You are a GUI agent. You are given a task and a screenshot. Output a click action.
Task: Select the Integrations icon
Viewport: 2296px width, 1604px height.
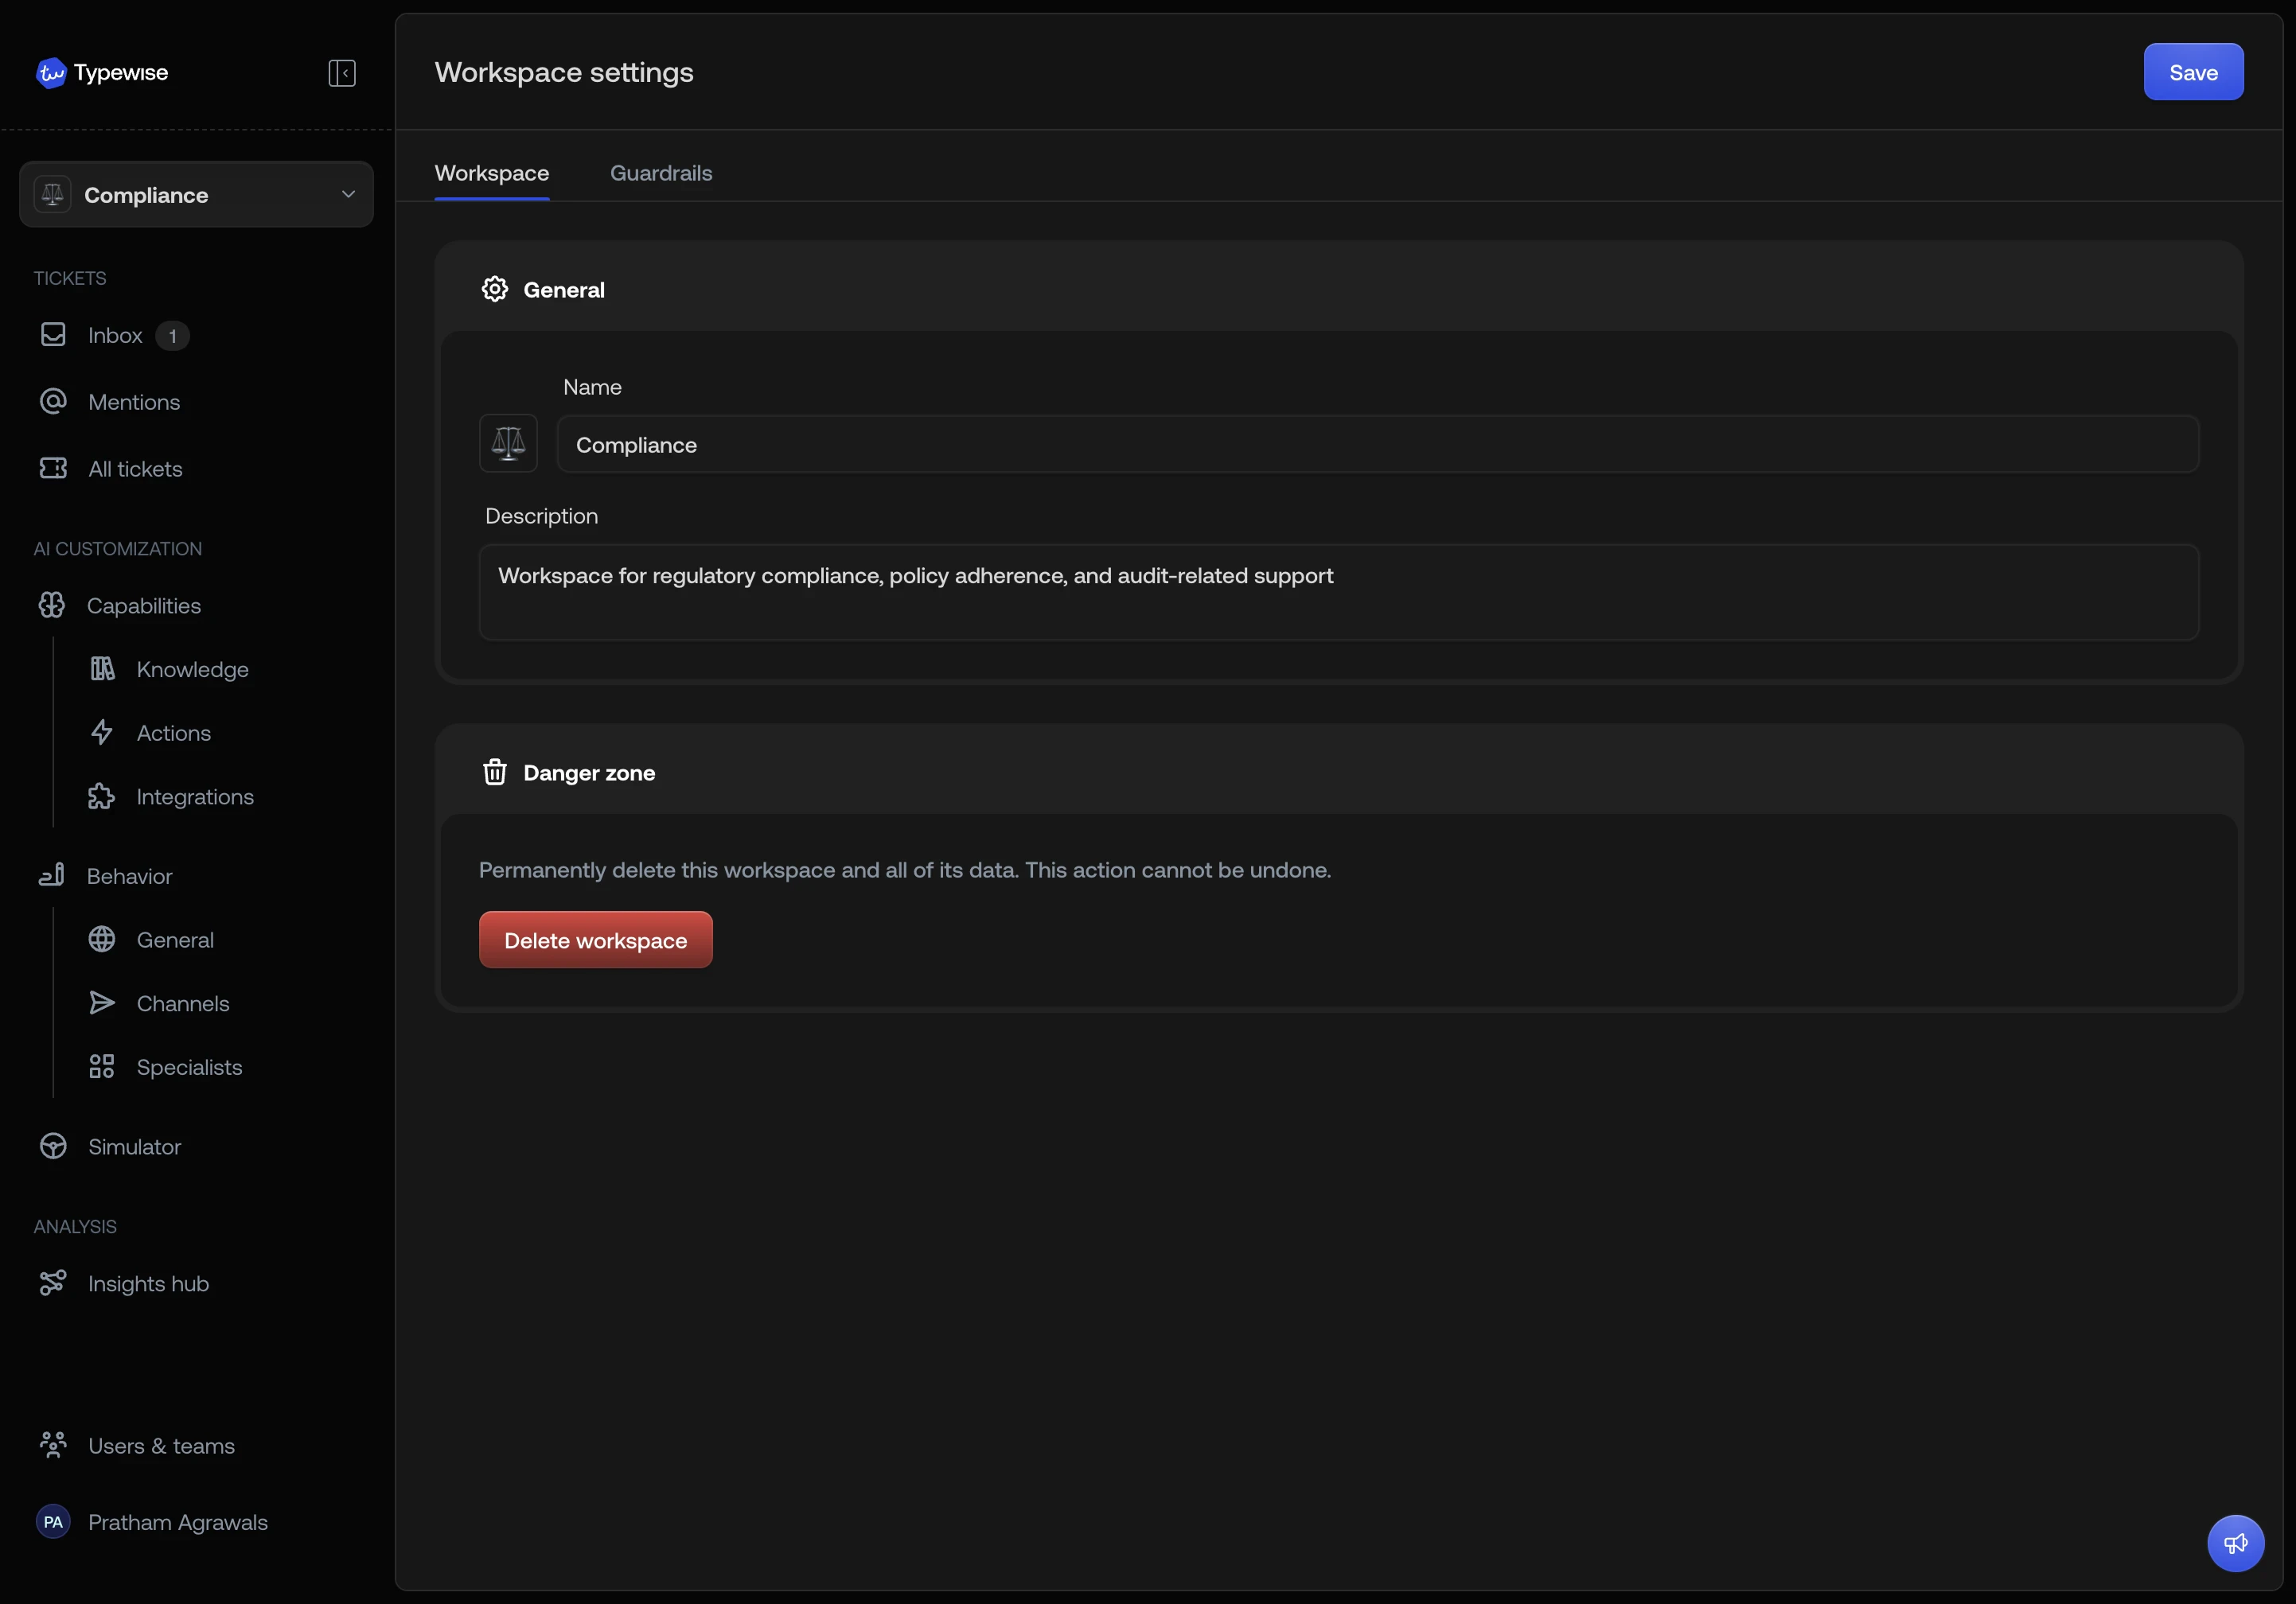pyautogui.click(x=102, y=796)
